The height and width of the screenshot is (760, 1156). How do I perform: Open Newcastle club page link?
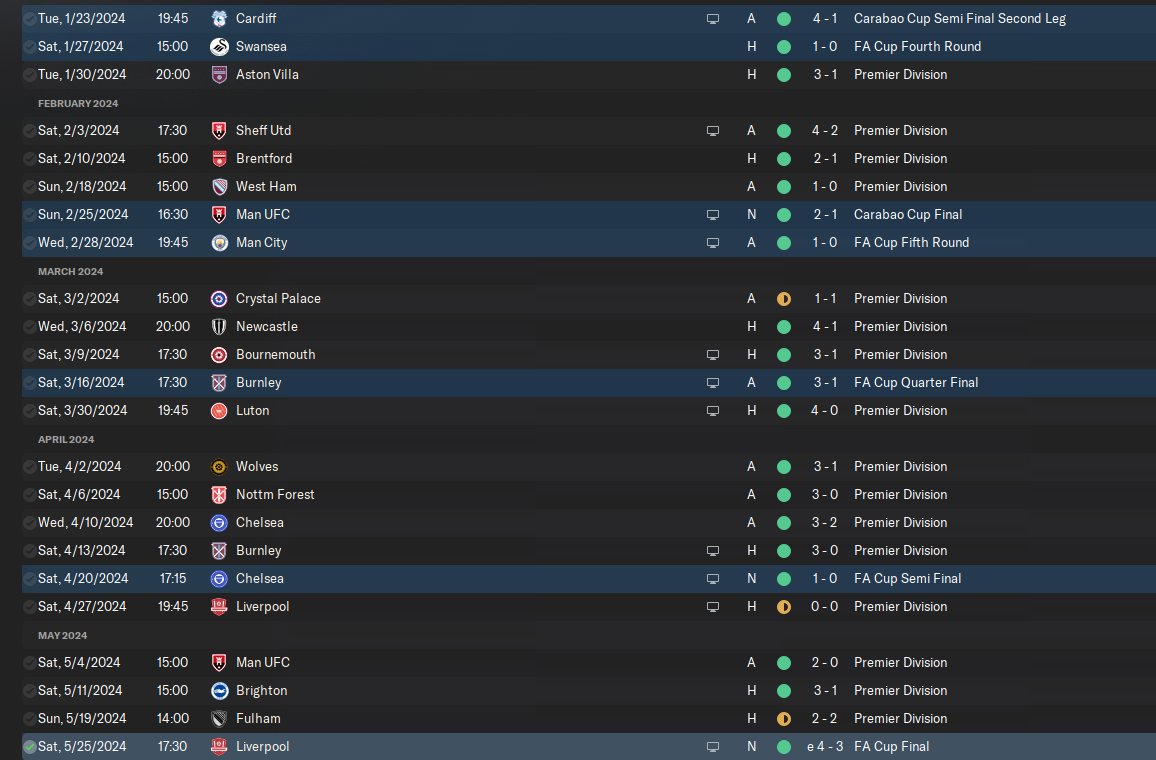pos(266,327)
